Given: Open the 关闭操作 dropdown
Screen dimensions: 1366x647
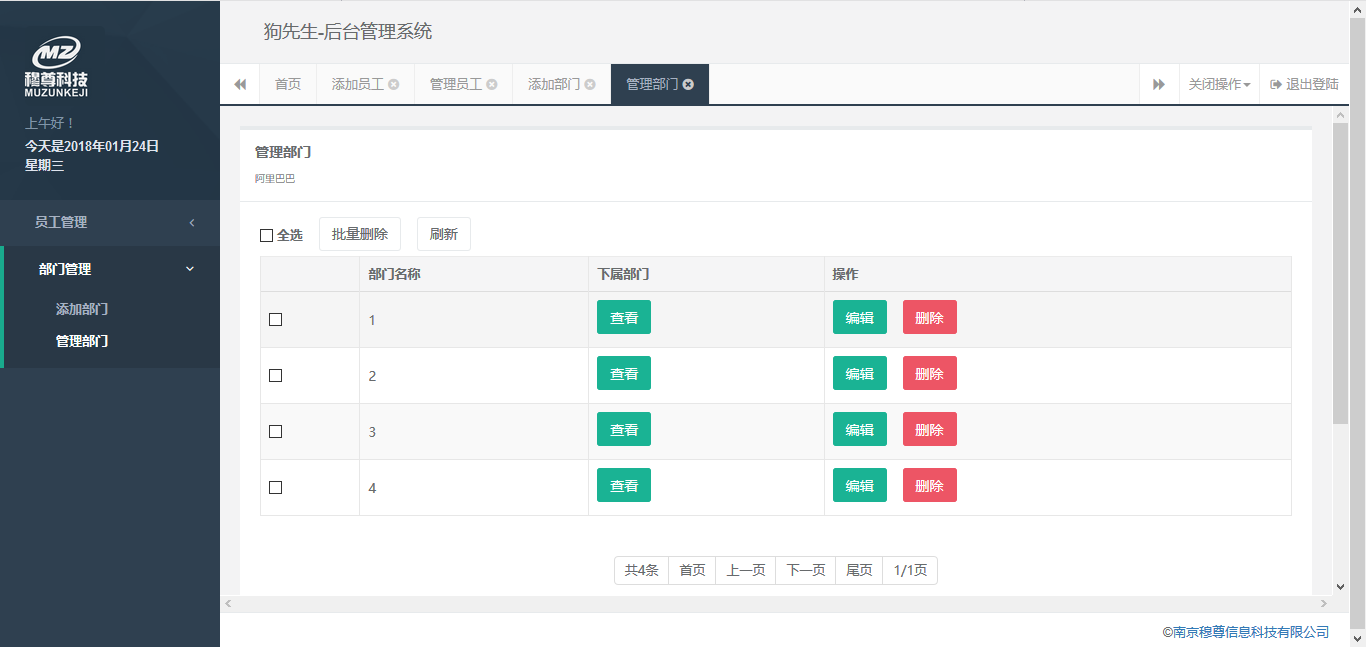Looking at the screenshot, I should pyautogui.click(x=1218, y=85).
